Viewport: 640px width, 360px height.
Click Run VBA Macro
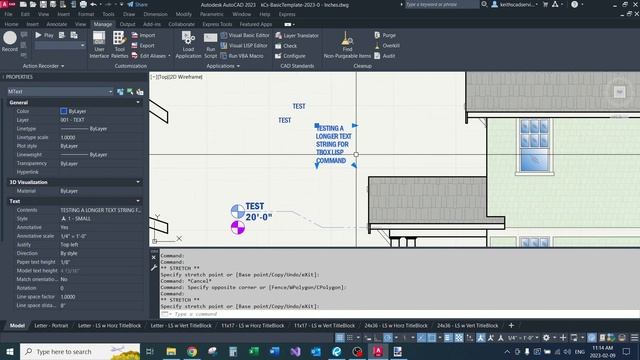[242, 56]
